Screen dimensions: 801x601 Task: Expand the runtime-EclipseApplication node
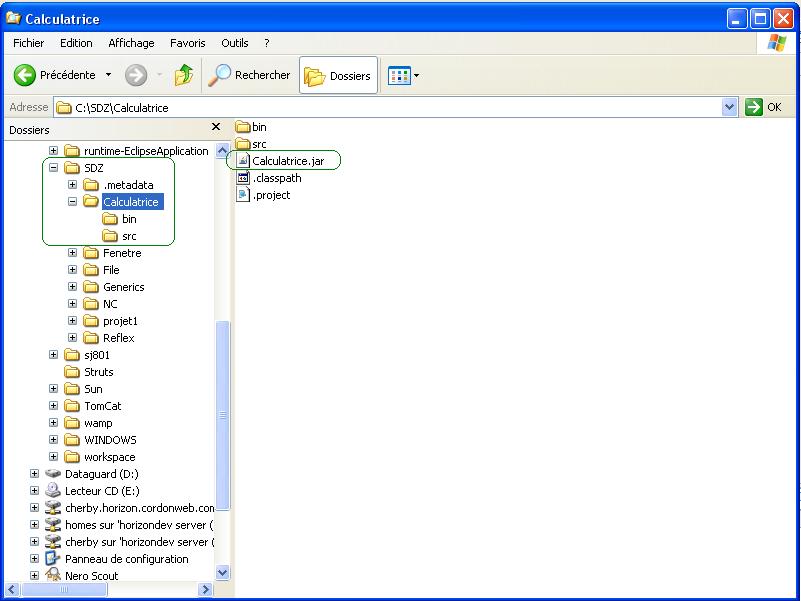coord(53,151)
